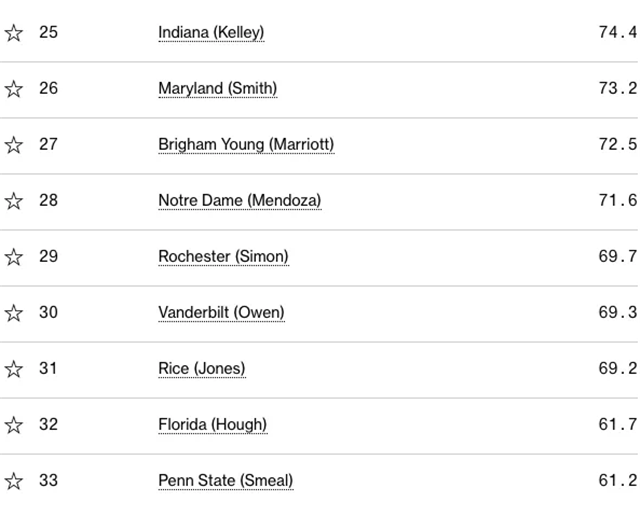640x515 pixels.
Task: Favorite the Notre Dame (Mendoza) entry
Action: coord(13,201)
